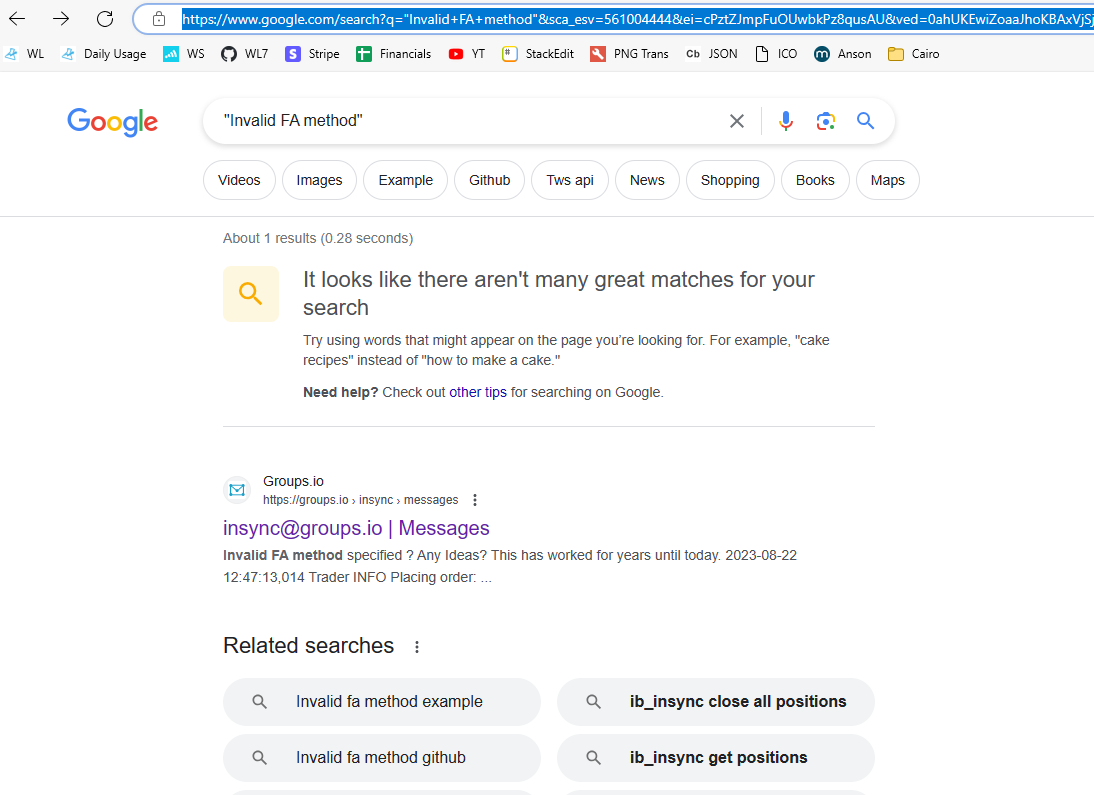1094x795 pixels.
Task: Select "Invalid fa method example" related search
Action: click(389, 702)
